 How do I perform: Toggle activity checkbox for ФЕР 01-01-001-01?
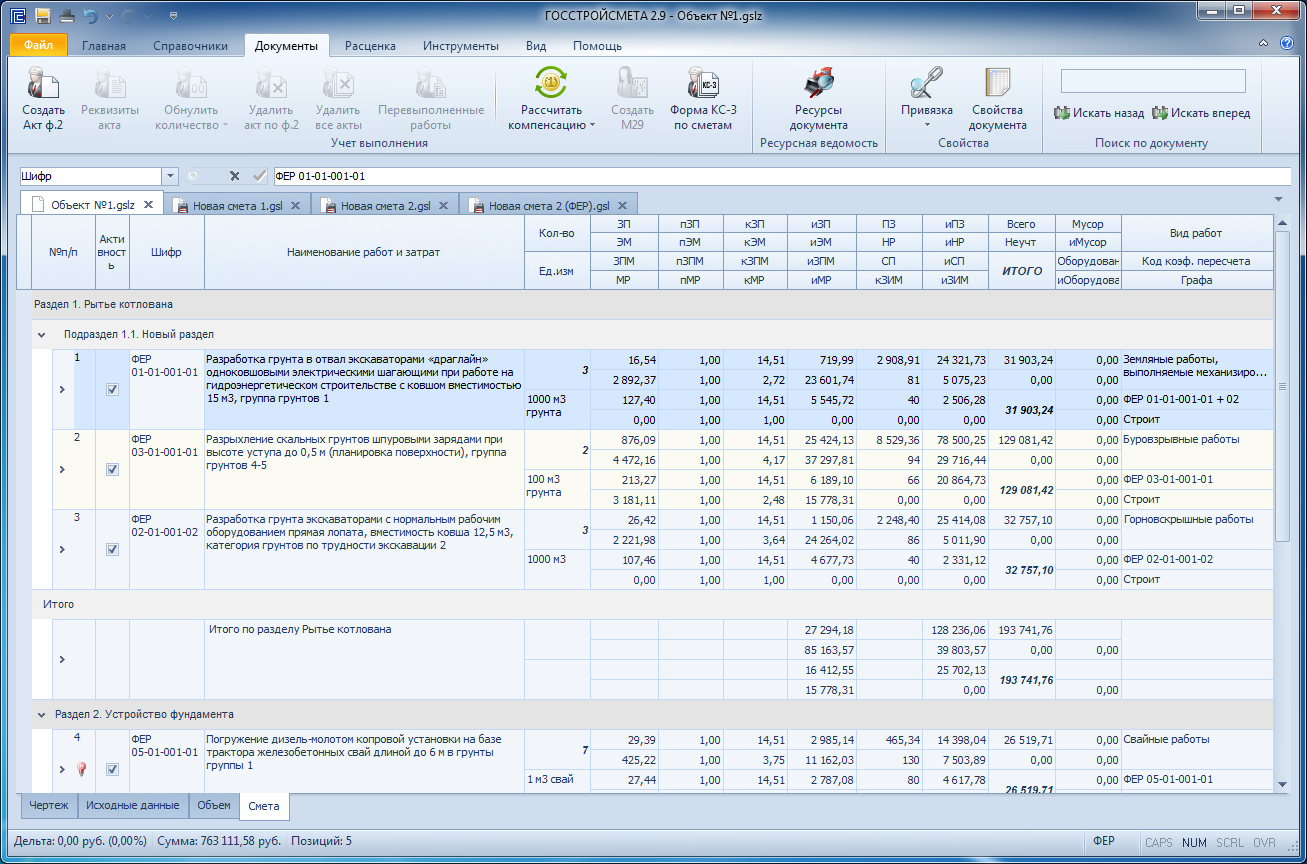112,390
